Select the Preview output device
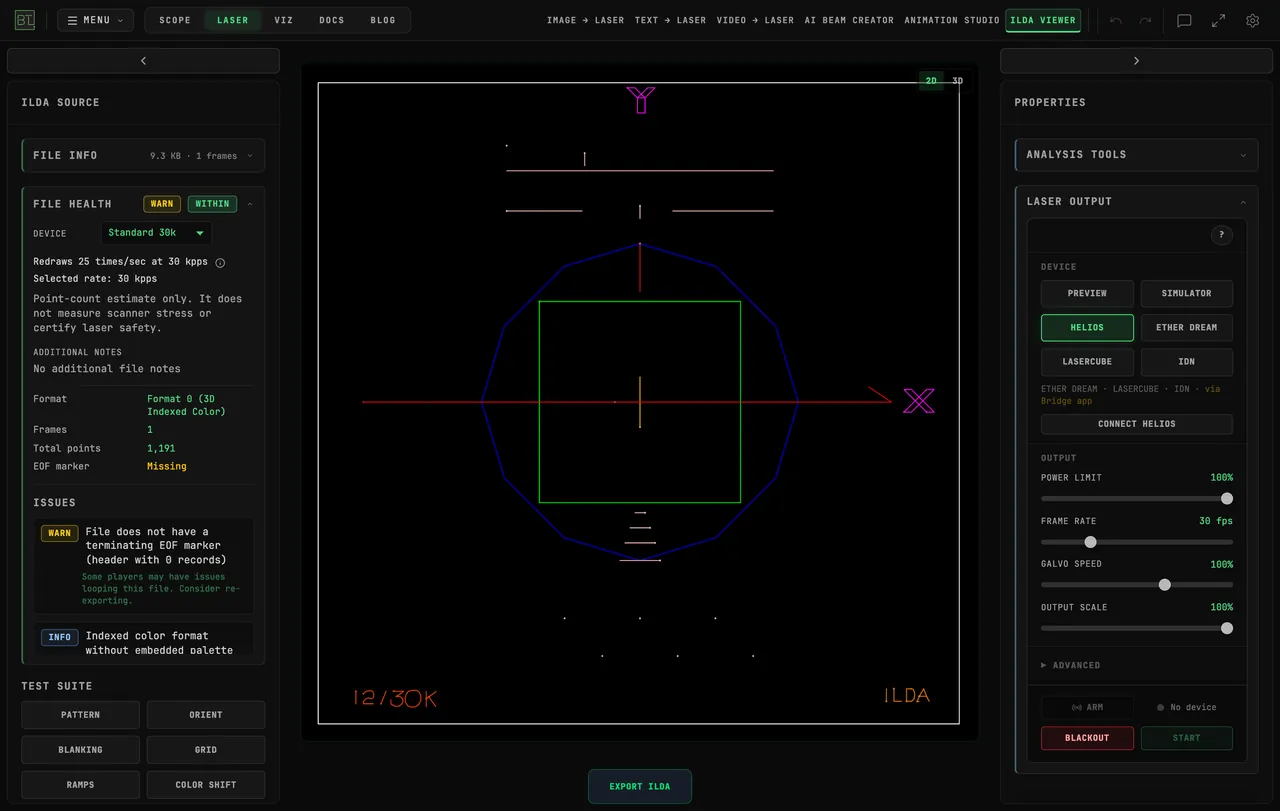1280x811 pixels. tap(1087, 293)
